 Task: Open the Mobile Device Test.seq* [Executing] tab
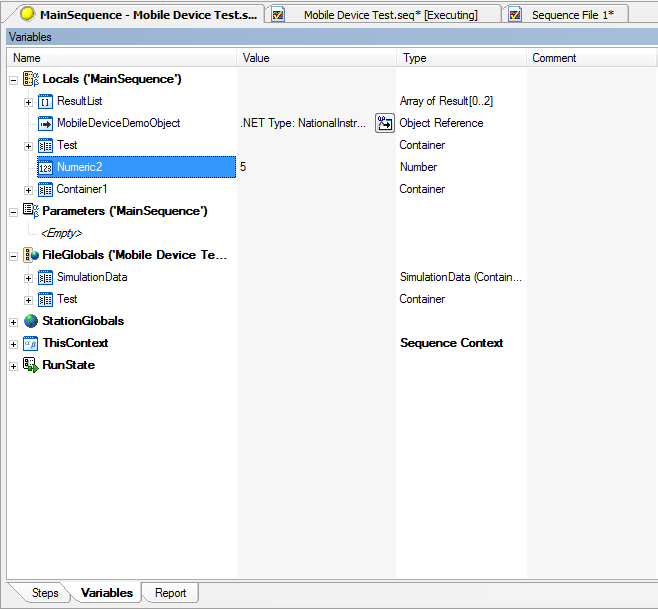(x=388, y=15)
